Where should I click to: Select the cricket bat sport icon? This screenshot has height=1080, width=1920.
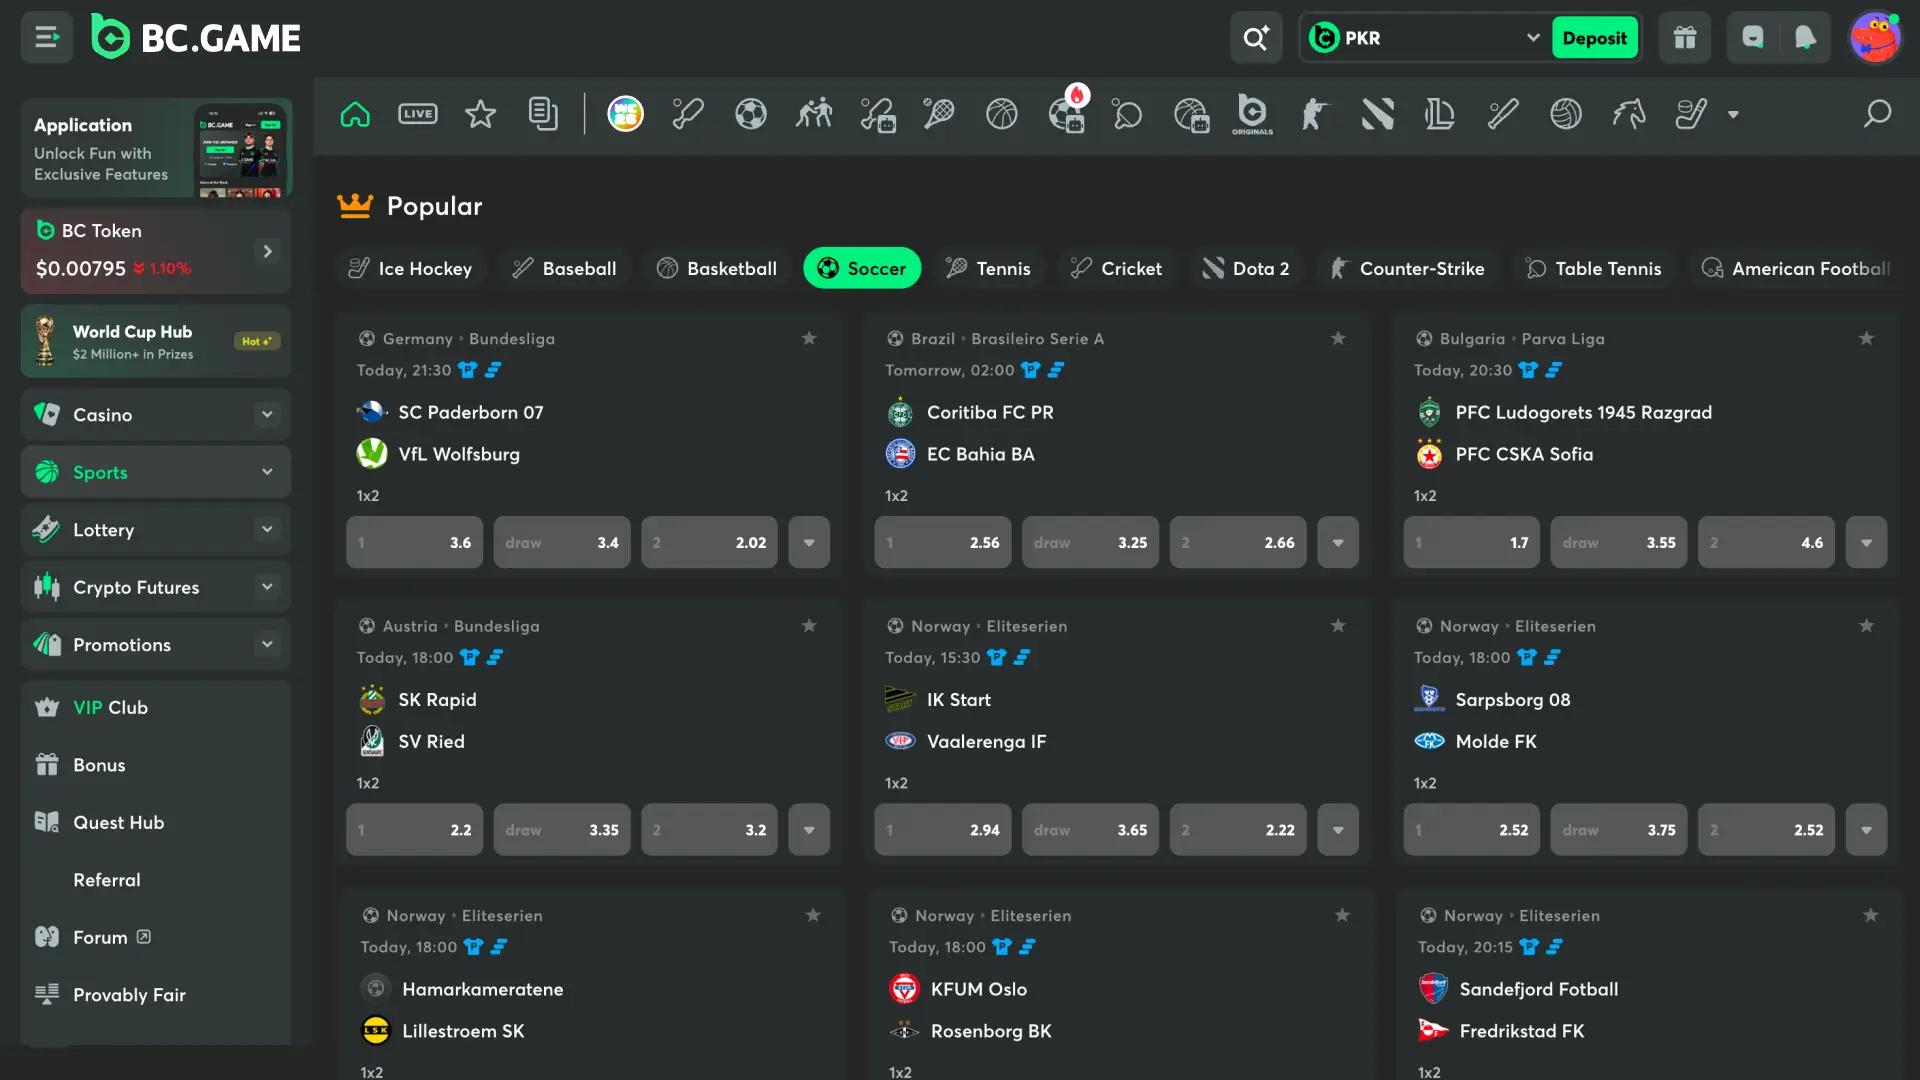click(688, 114)
